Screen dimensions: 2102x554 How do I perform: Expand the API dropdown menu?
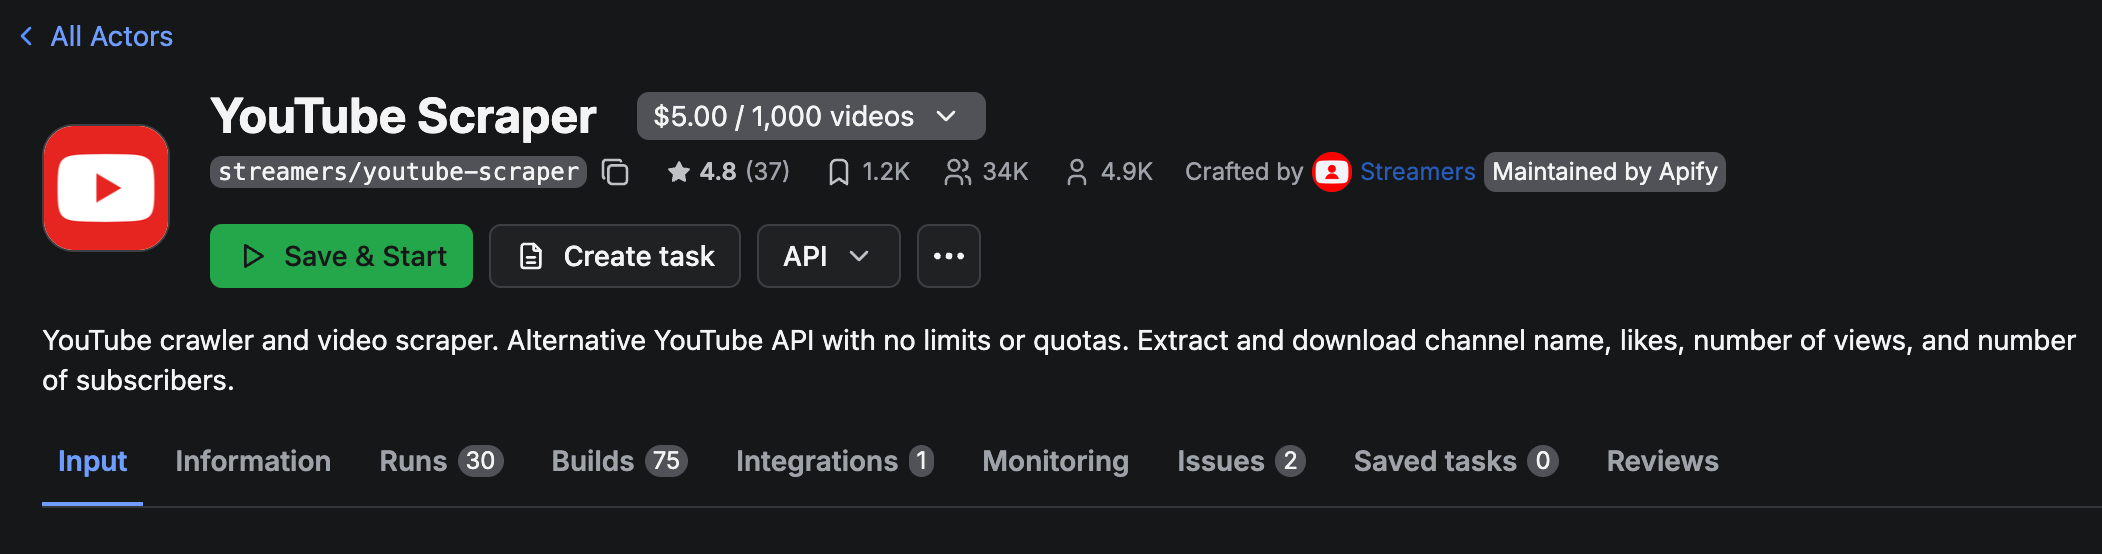tap(829, 256)
